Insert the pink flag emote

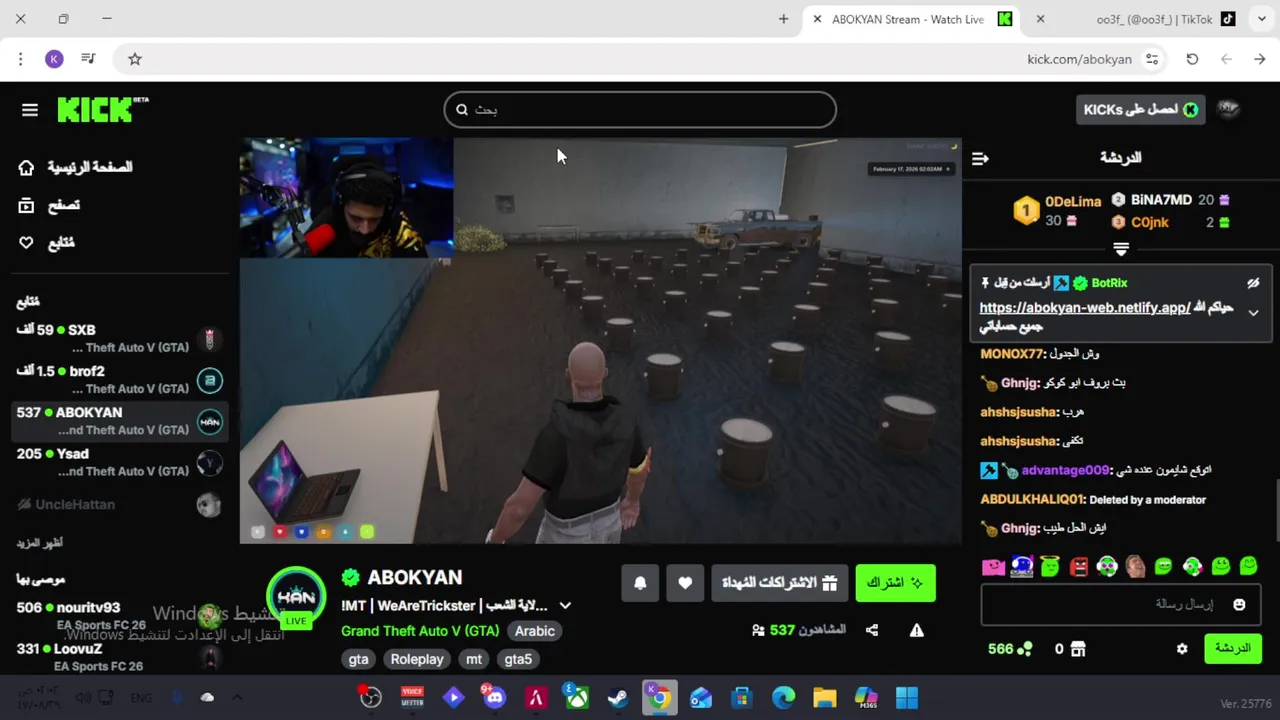point(993,567)
